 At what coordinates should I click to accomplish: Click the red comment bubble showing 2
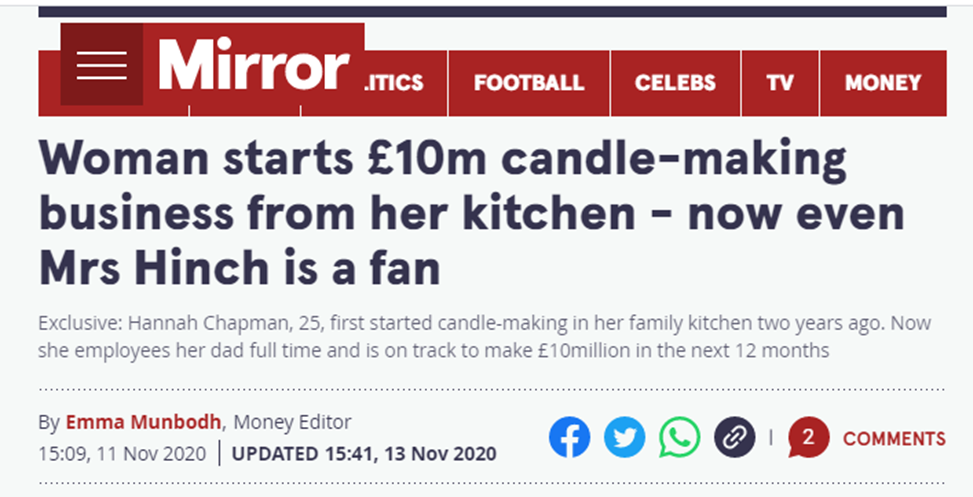click(x=809, y=437)
